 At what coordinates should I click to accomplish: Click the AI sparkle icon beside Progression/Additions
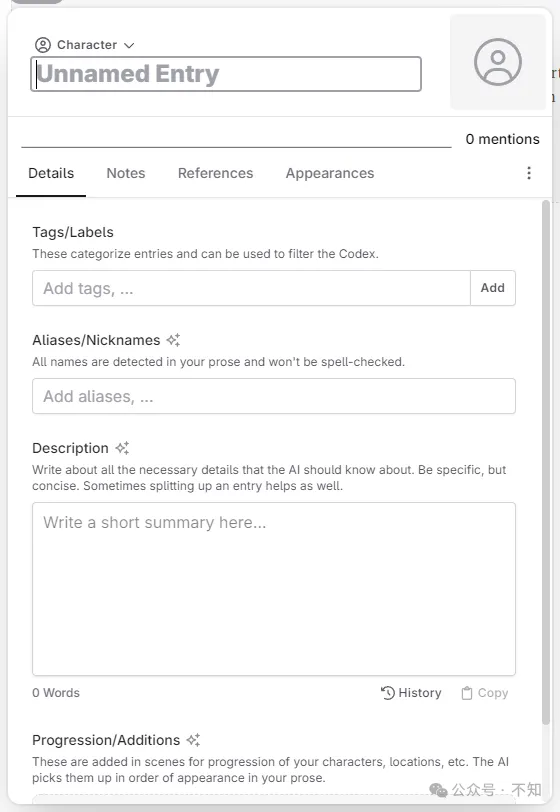click(x=193, y=740)
